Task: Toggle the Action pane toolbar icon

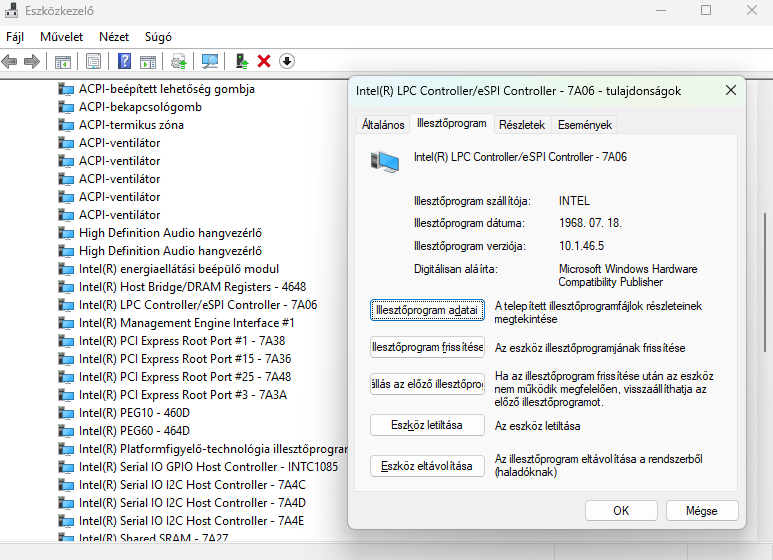Action: pyautogui.click(x=148, y=62)
